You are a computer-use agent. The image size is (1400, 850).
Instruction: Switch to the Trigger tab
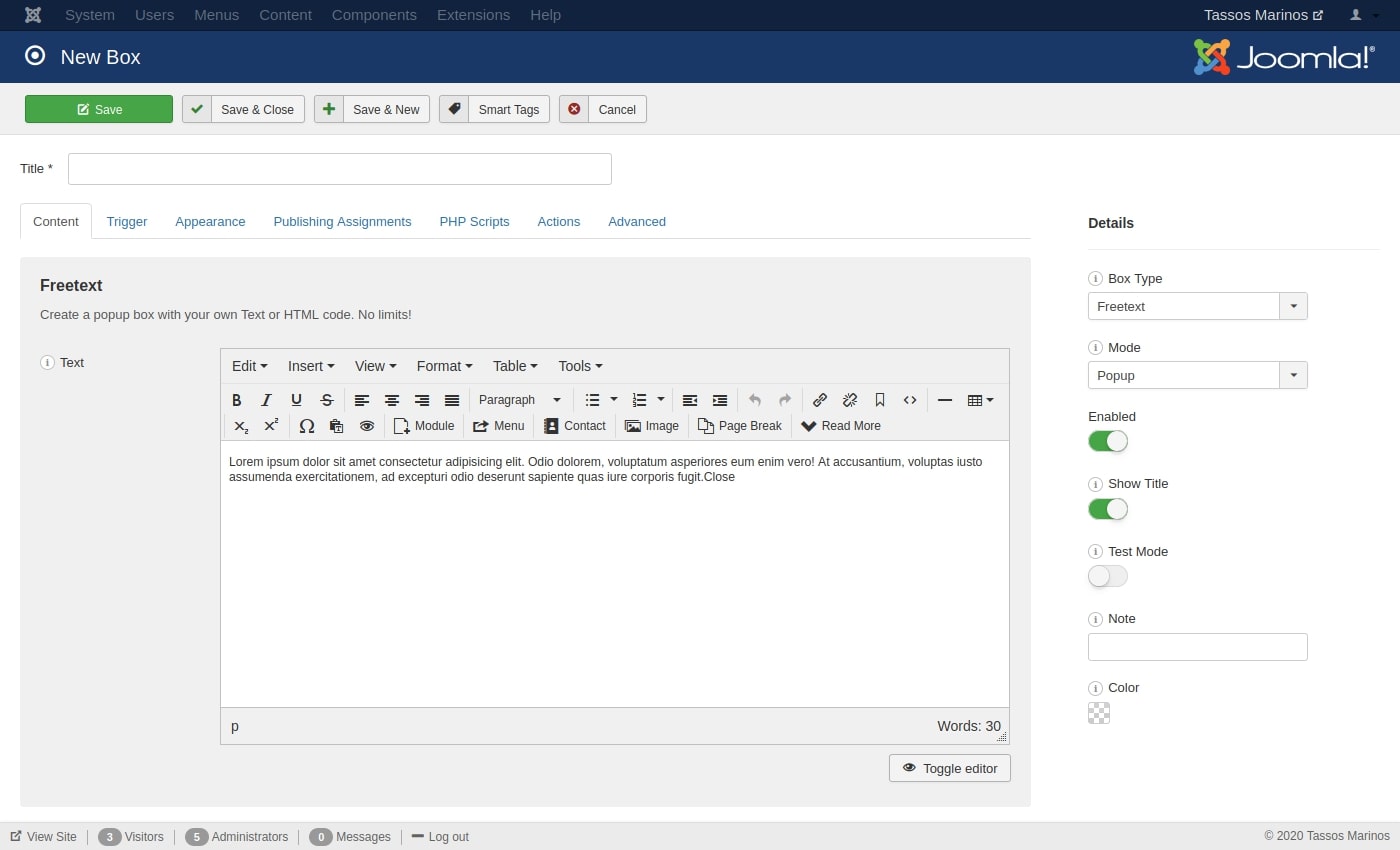tap(127, 221)
